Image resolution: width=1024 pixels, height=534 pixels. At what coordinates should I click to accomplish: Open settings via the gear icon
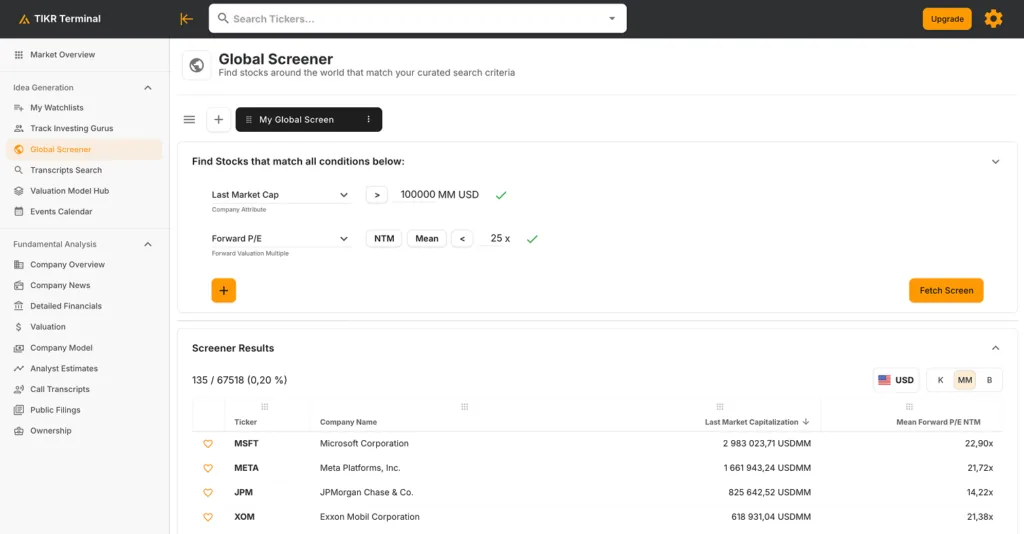[x=993, y=19]
